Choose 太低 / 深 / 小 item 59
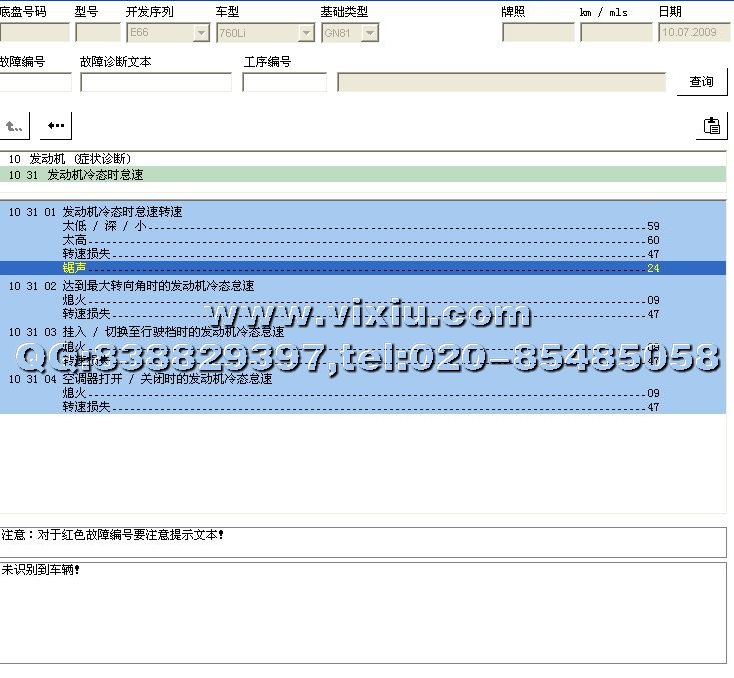Viewport: 734px width, 678px height. click(105, 226)
